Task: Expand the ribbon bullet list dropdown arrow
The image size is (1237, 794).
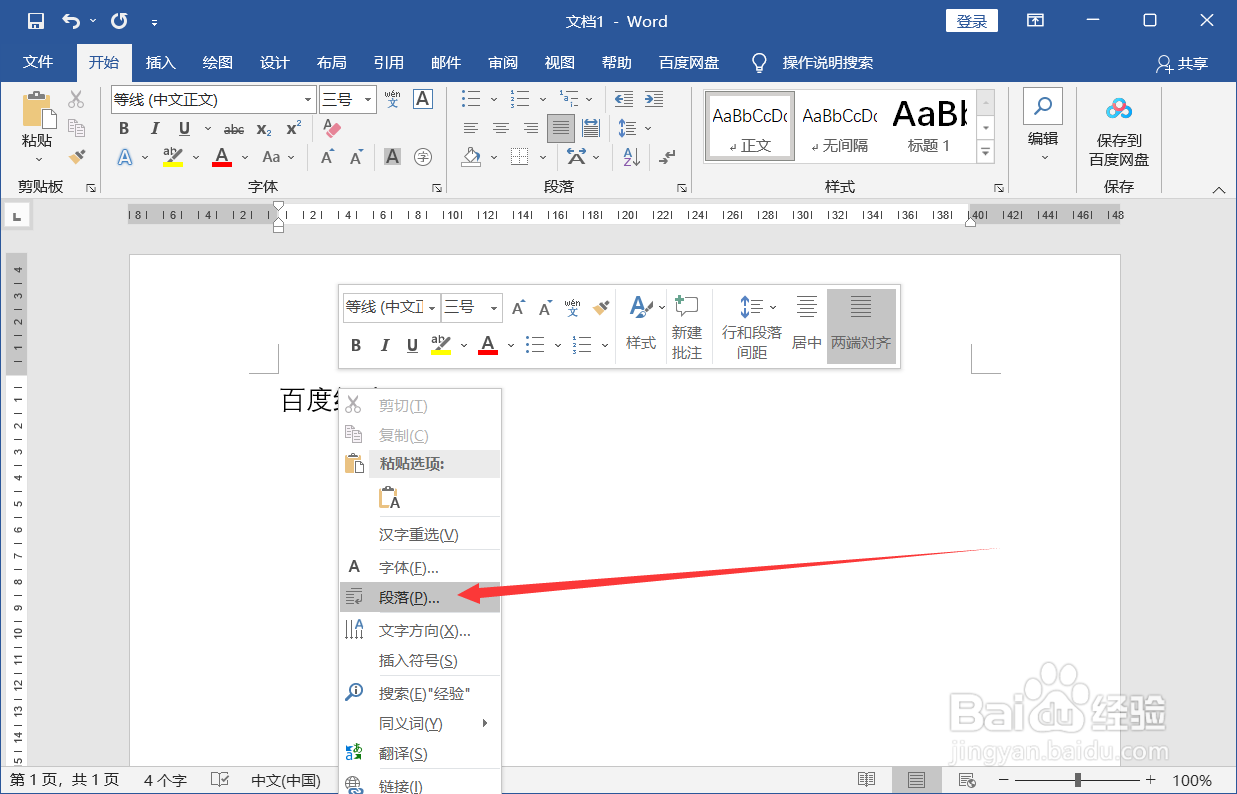Action: (x=492, y=99)
